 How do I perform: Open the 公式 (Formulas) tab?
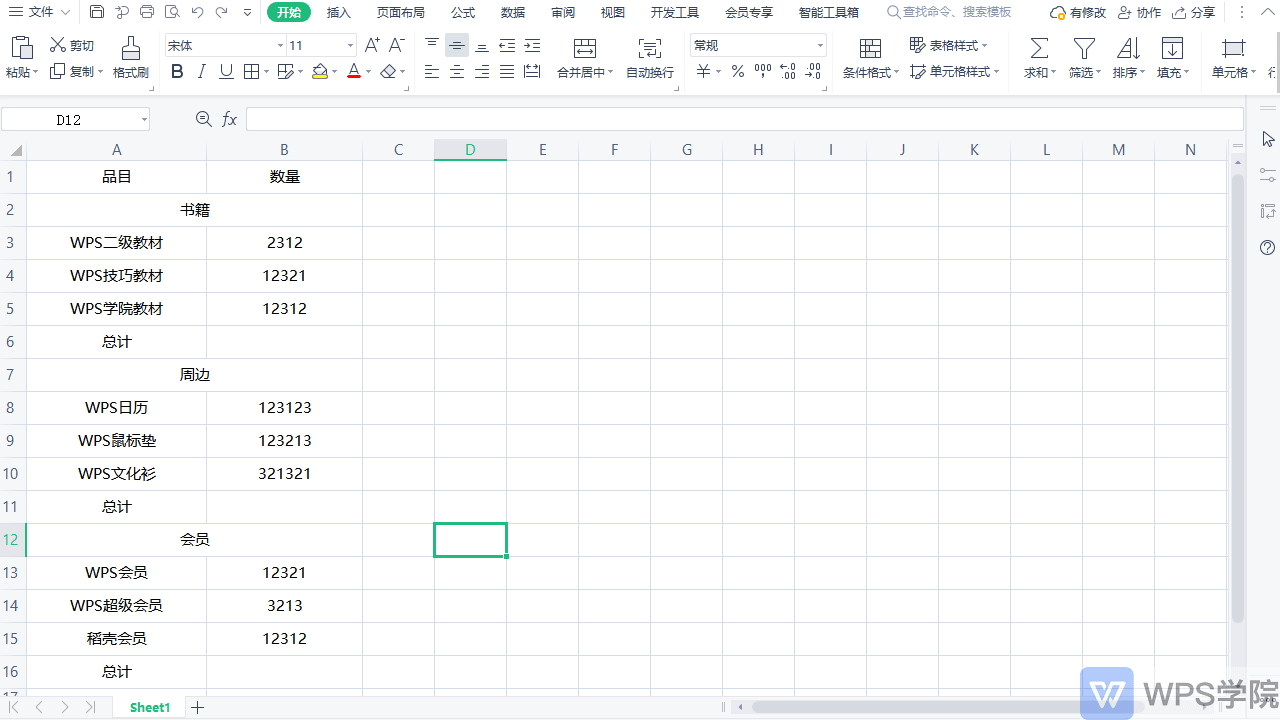tap(463, 12)
